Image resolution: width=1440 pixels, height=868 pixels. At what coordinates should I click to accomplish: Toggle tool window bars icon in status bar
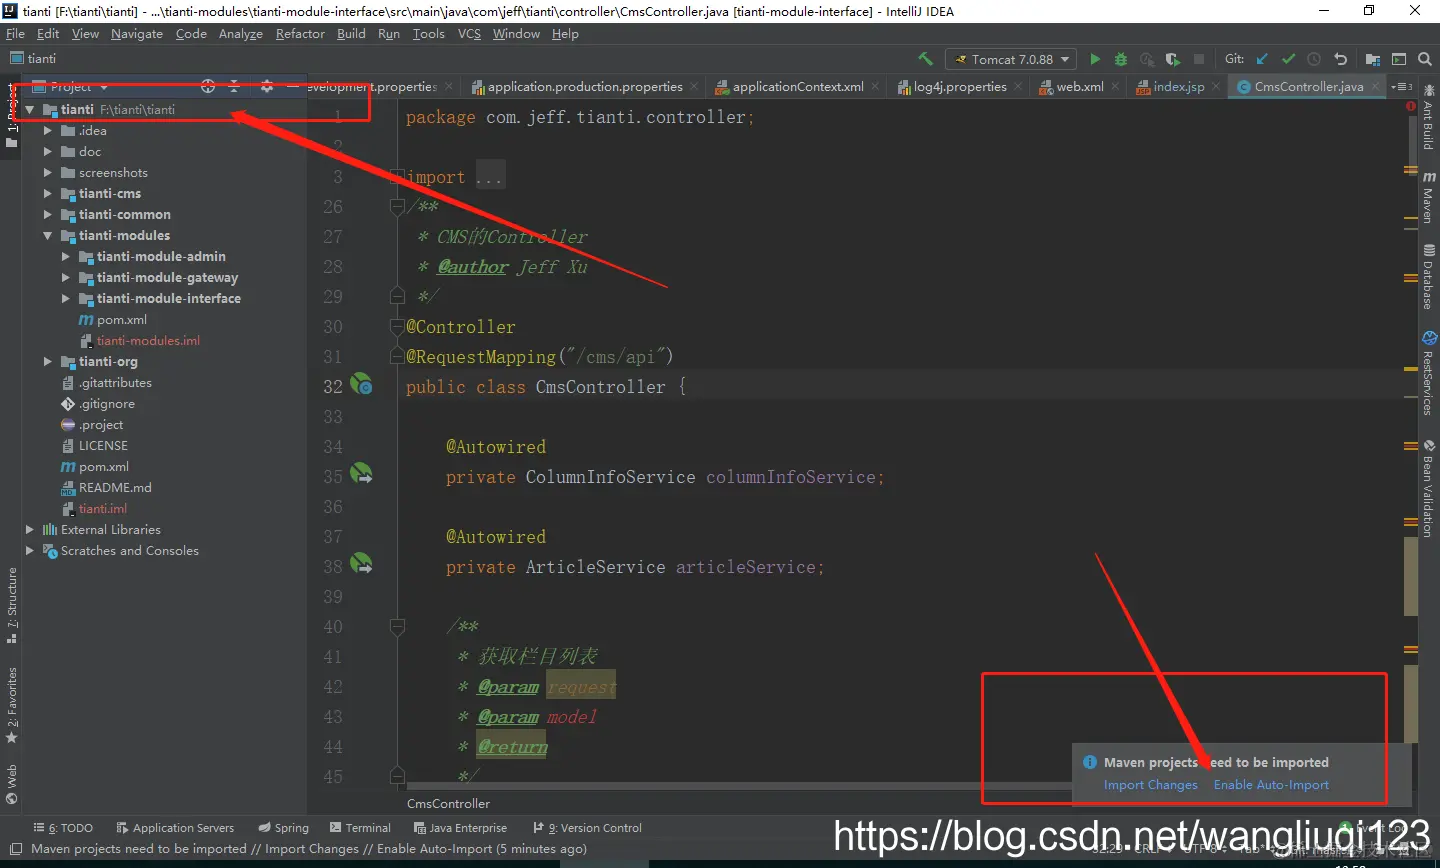pos(16,849)
